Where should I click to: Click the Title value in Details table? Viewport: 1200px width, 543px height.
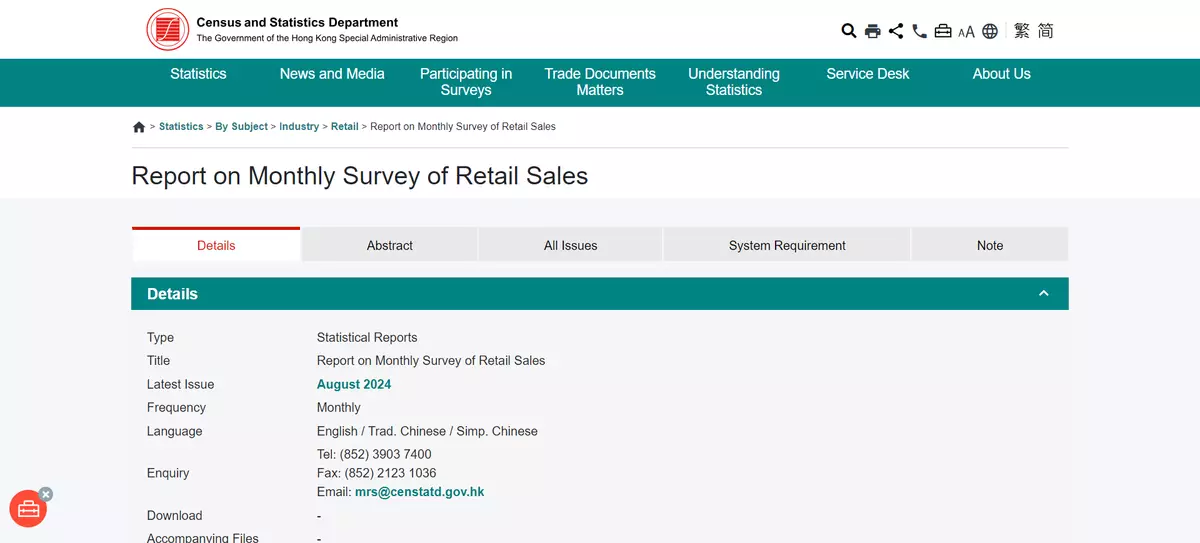point(431,360)
